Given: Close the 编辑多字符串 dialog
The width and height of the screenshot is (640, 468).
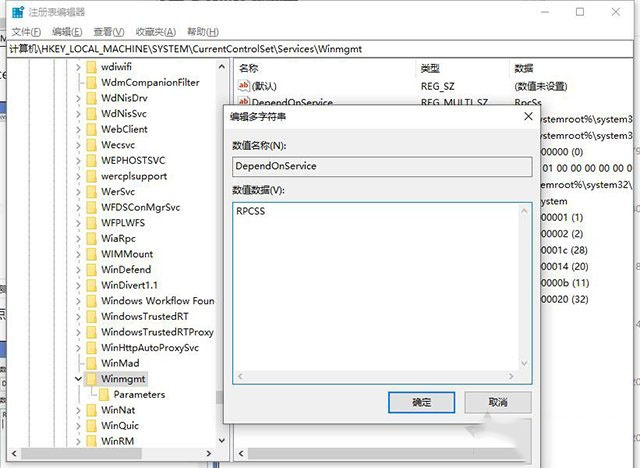Looking at the screenshot, I should point(528,116).
